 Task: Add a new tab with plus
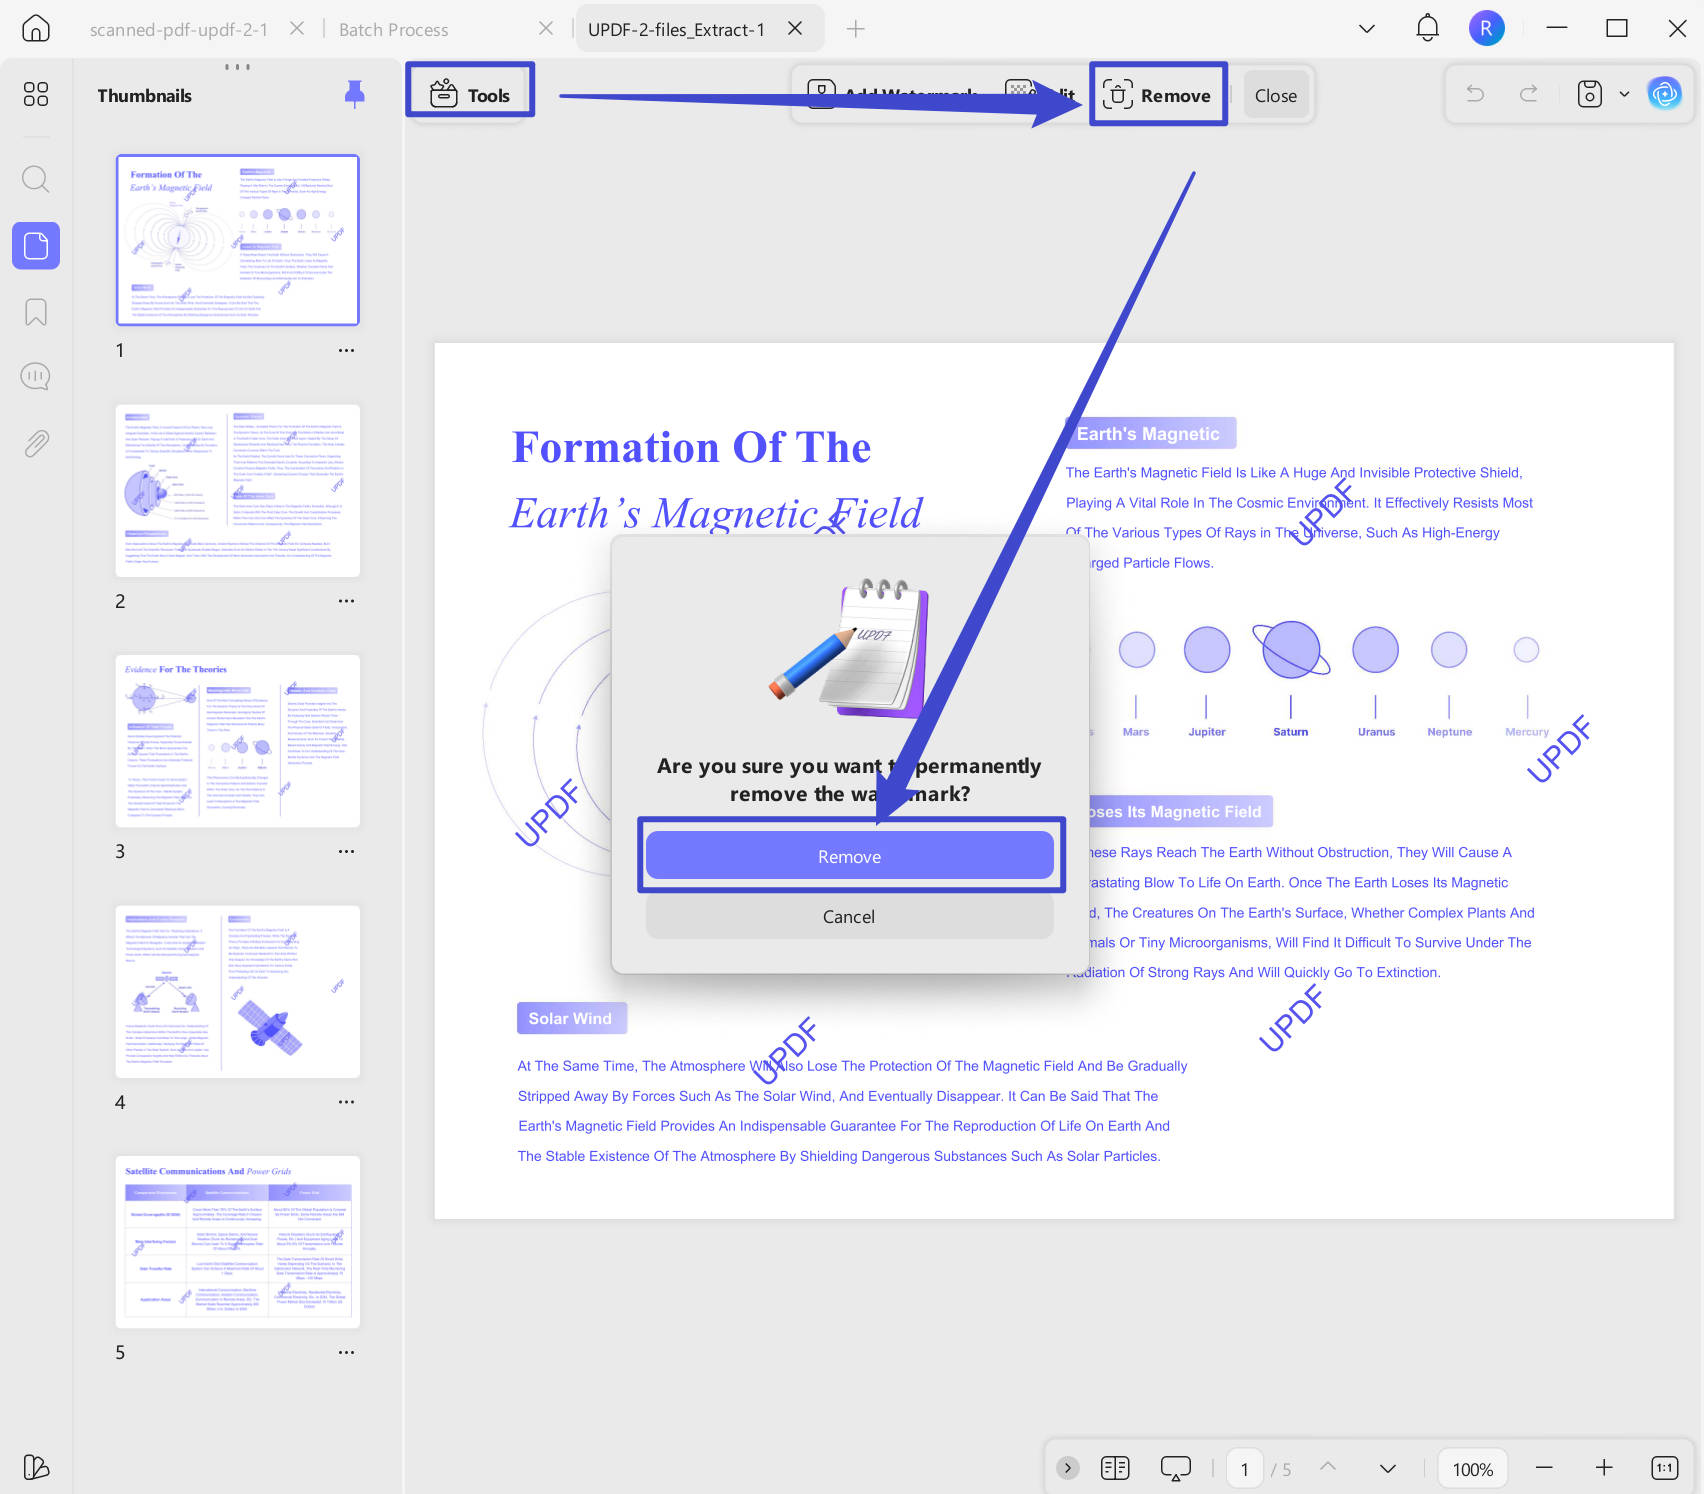tap(856, 29)
